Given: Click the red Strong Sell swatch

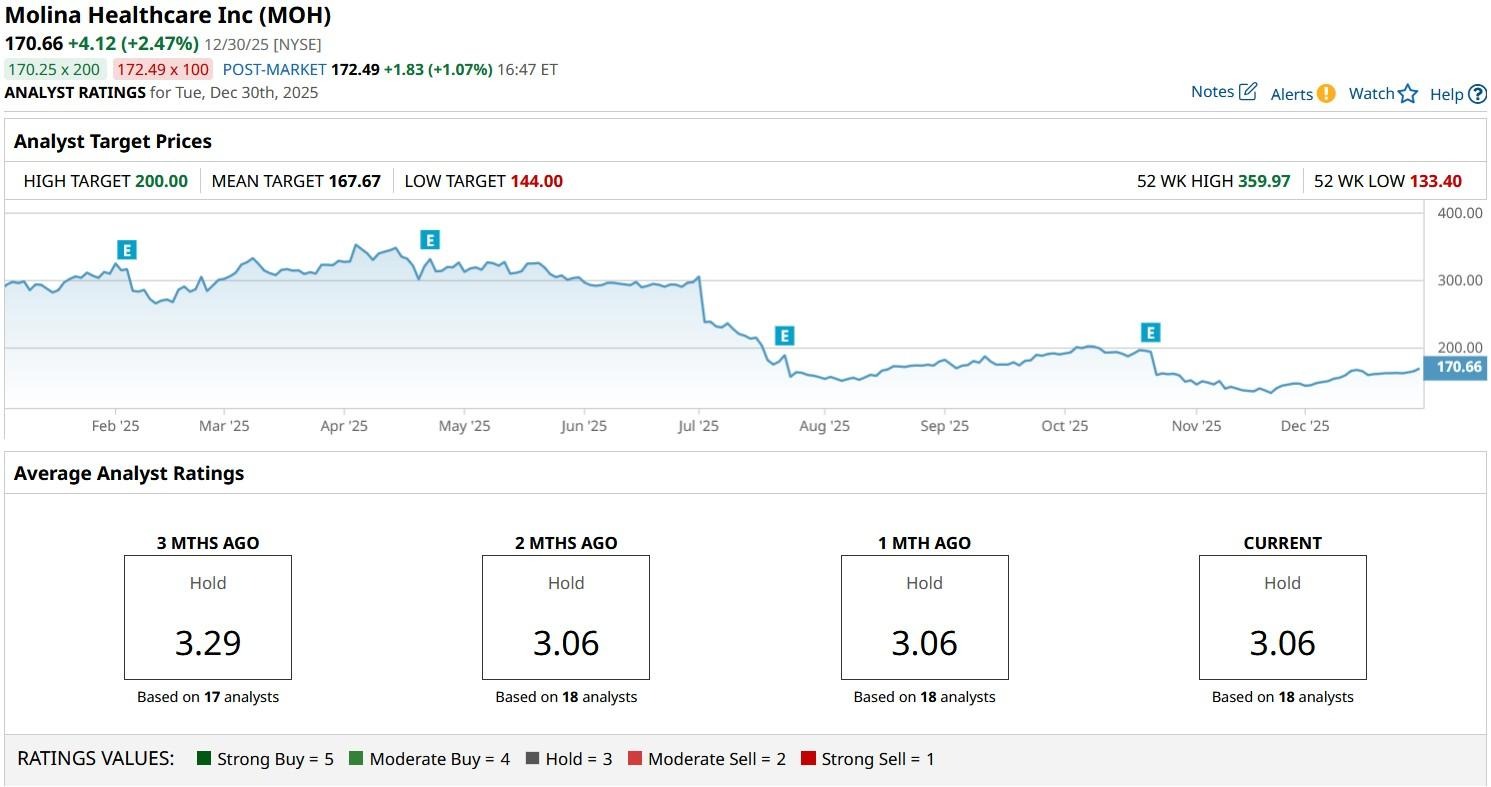Looking at the screenshot, I should [x=808, y=759].
